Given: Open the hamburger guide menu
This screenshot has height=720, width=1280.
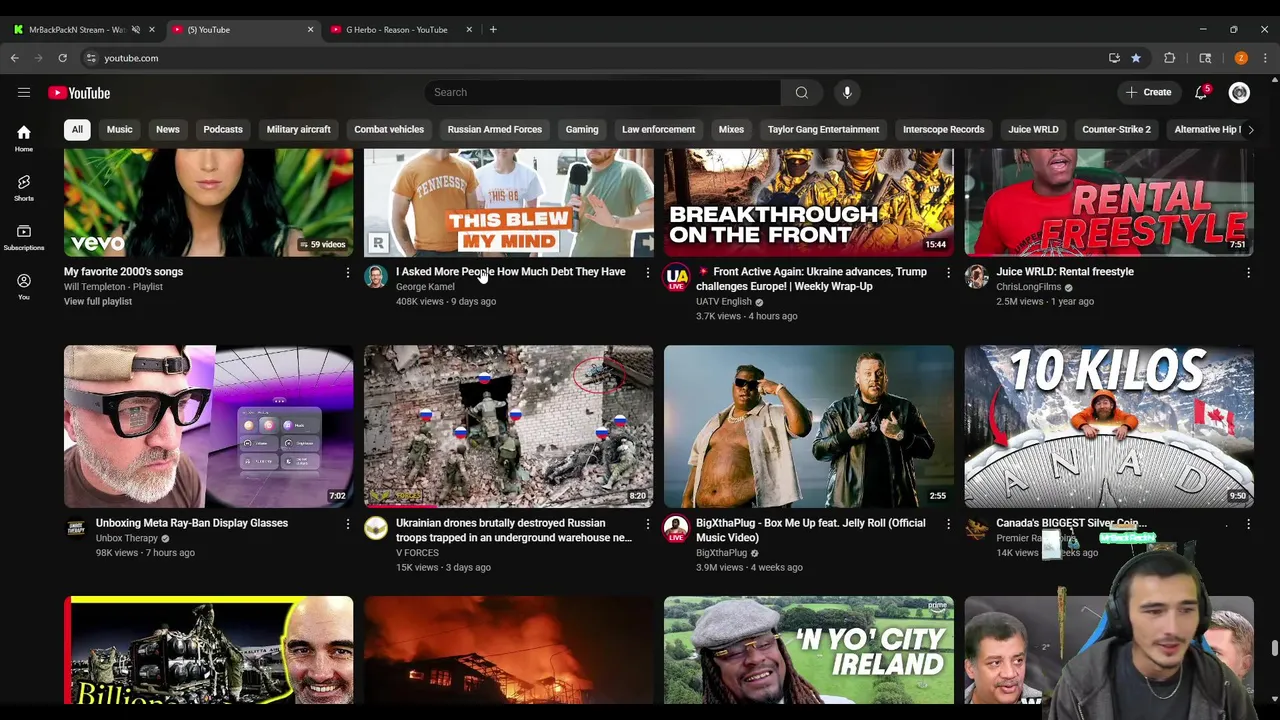Looking at the screenshot, I should pyautogui.click(x=24, y=93).
